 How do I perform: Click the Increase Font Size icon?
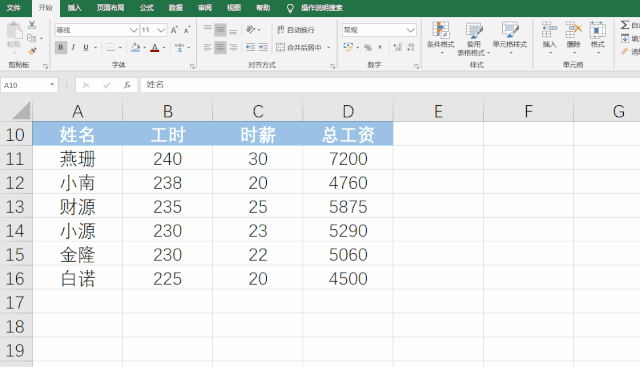(x=174, y=30)
